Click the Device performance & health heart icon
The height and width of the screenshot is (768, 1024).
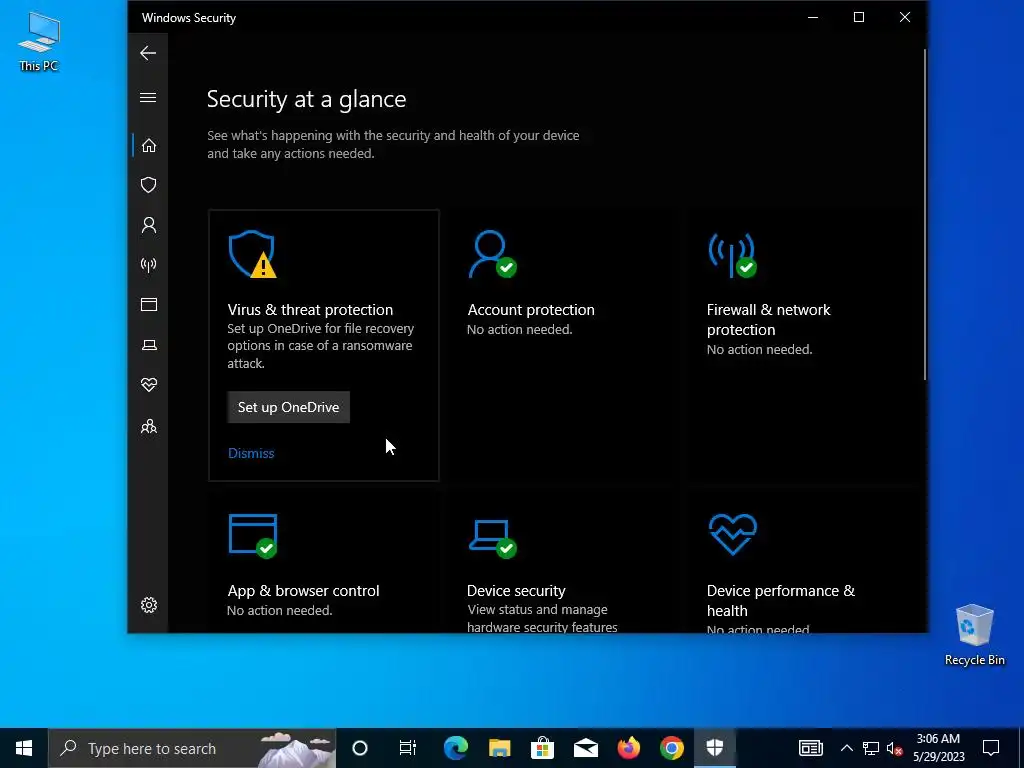click(x=733, y=534)
